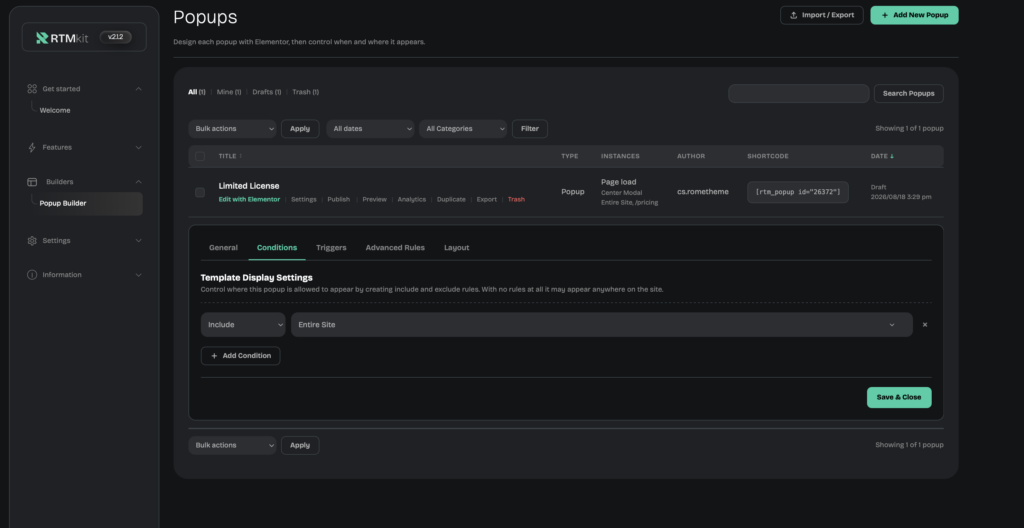Open the bottom Bulk actions dropdown
1024x528 pixels.
coord(232,445)
